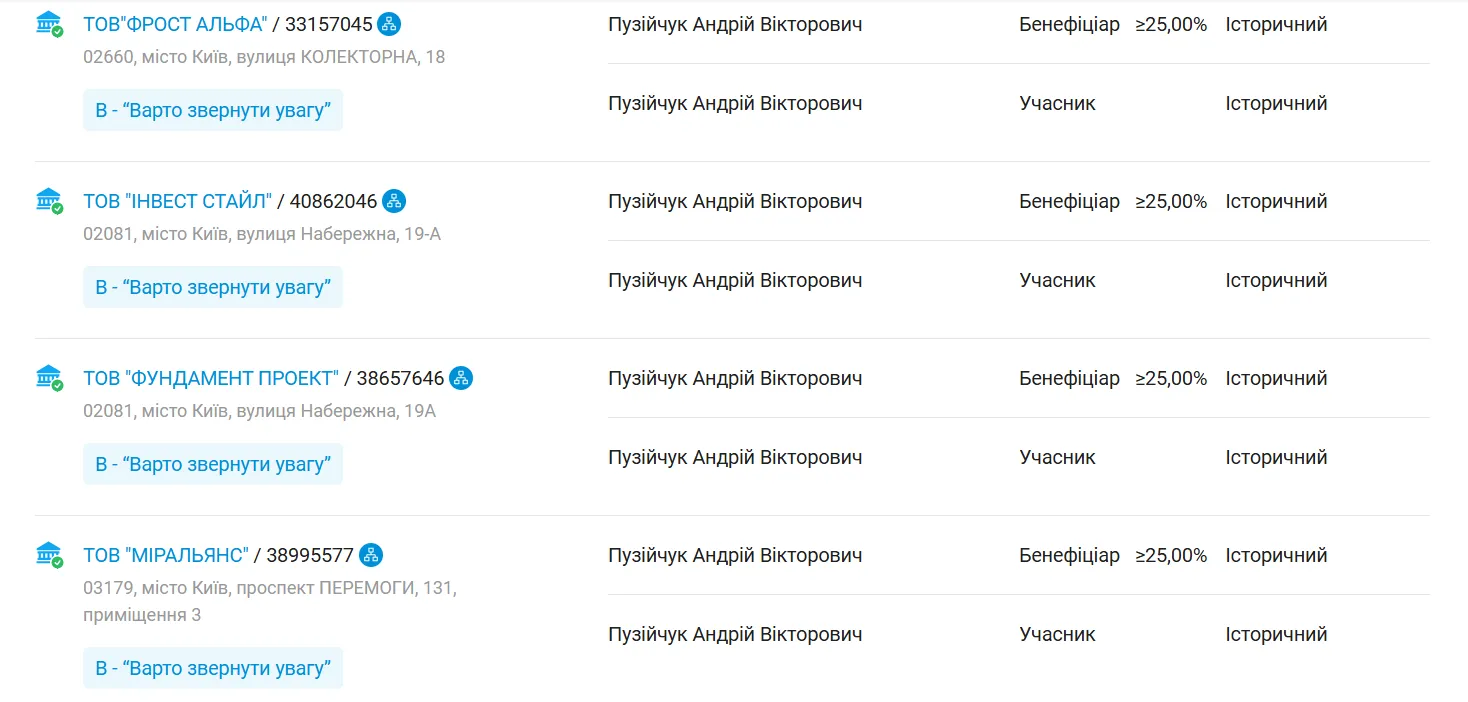Open the ТОВ "ФУНДАМЕНТ ПРОЕКТ" company link
The height and width of the screenshot is (702, 1468).
[x=211, y=378]
